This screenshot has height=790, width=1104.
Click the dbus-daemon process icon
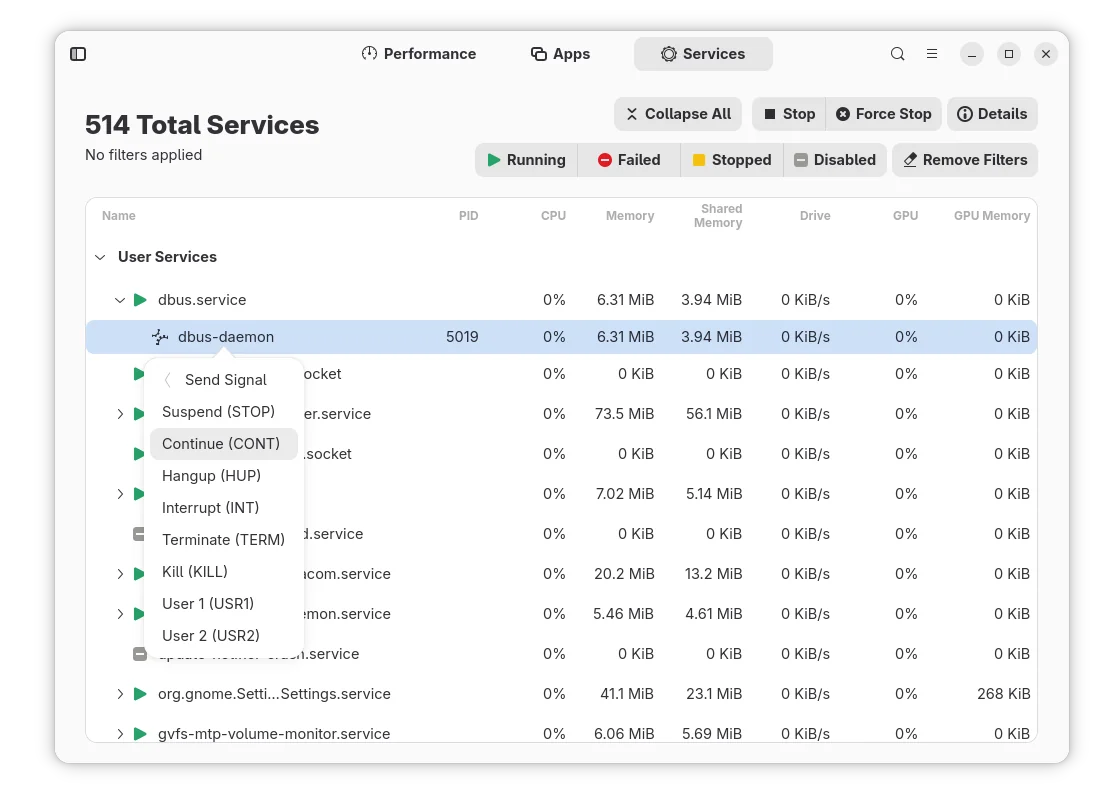[x=160, y=337]
